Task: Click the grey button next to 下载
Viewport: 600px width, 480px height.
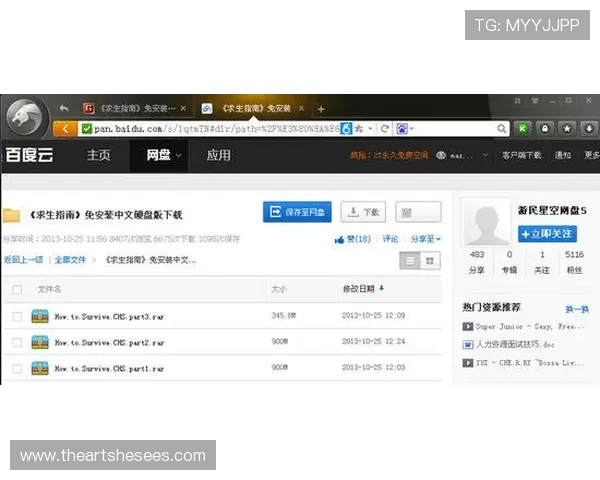Action: tap(418, 212)
